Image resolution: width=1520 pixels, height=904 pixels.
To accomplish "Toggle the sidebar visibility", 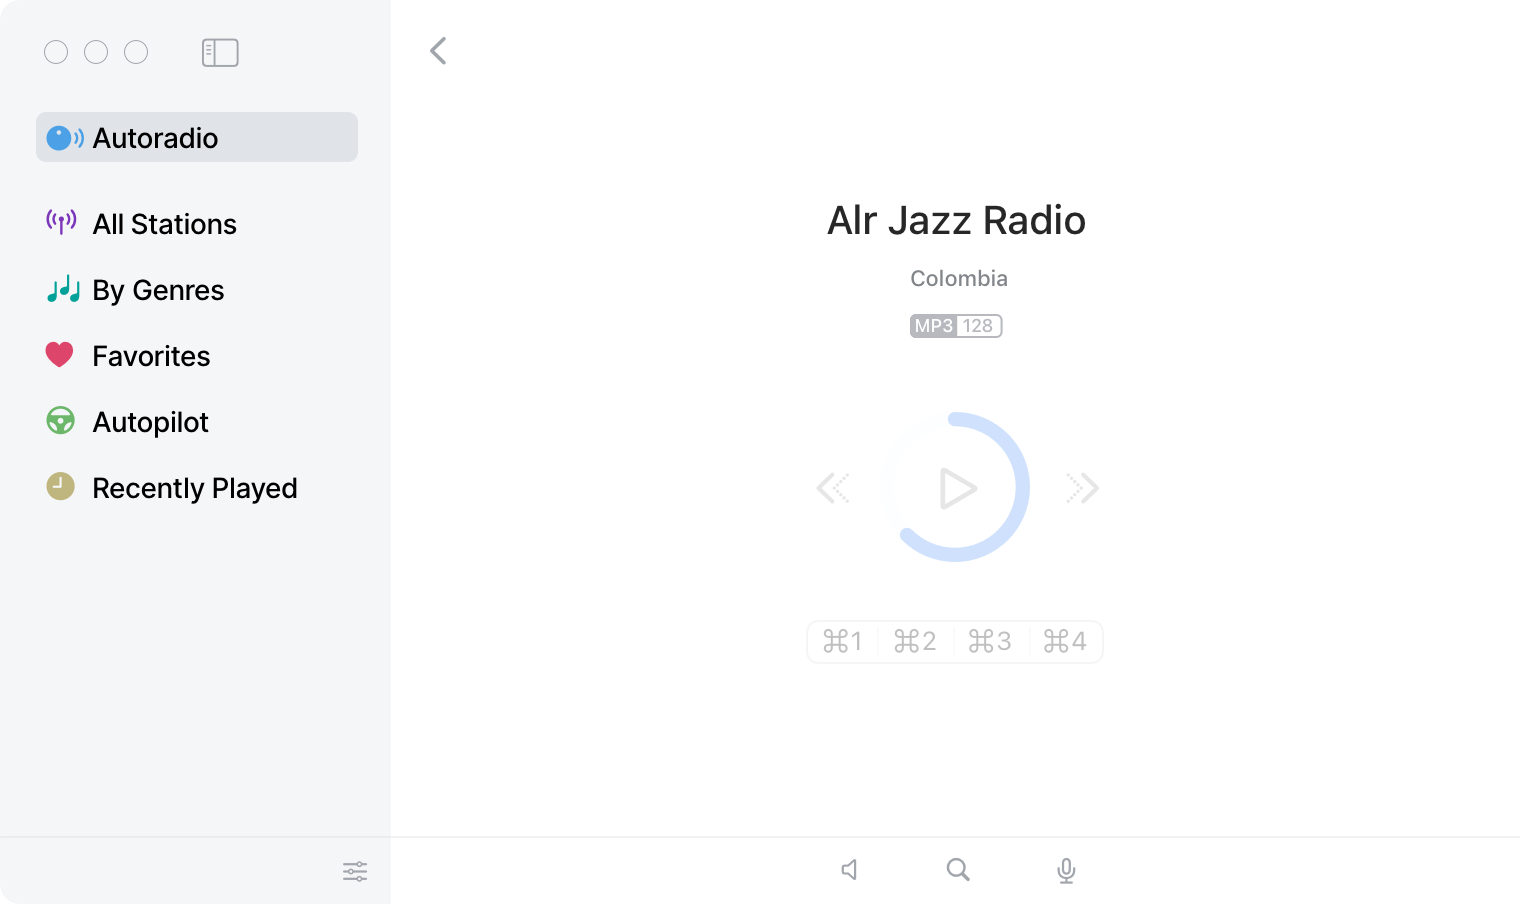I will [220, 52].
